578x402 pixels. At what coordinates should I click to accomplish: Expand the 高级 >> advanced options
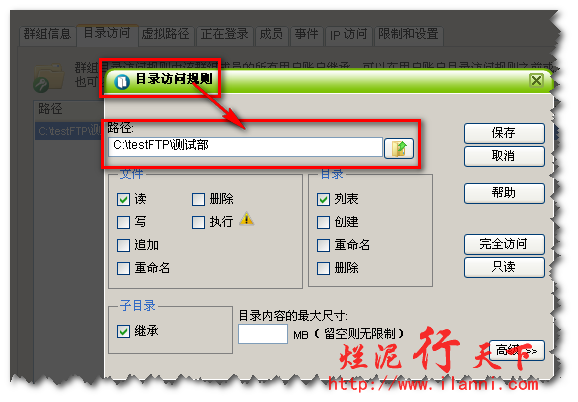click(517, 350)
